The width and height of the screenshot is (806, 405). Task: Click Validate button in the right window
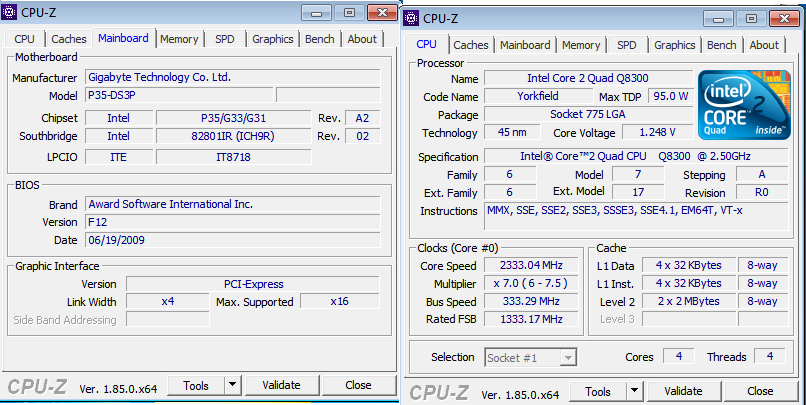pyautogui.click(x=683, y=392)
